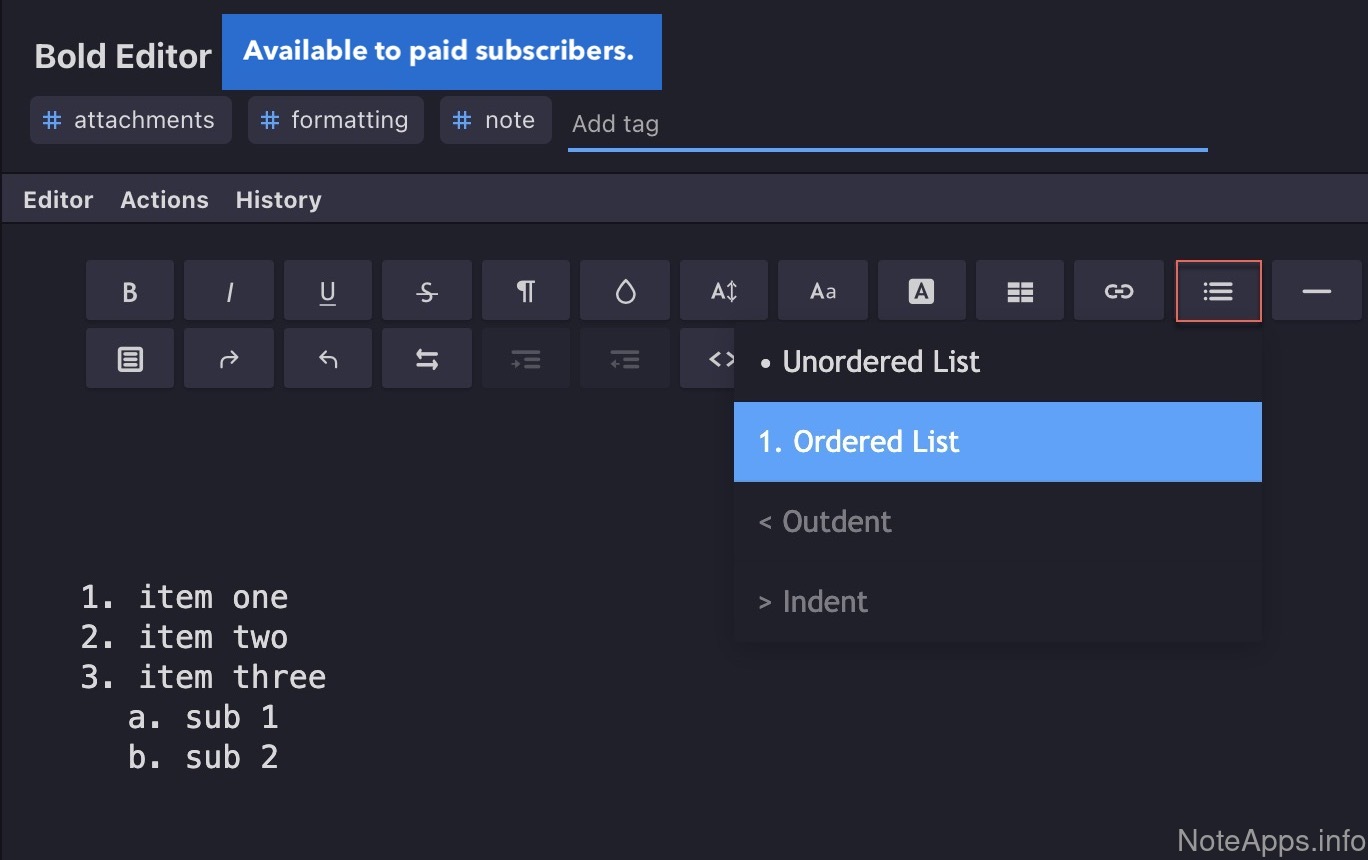This screenshot has width=1368, height=860.
Task: Open the History menu
Action: pyautogui.click(x=278, y=200)
